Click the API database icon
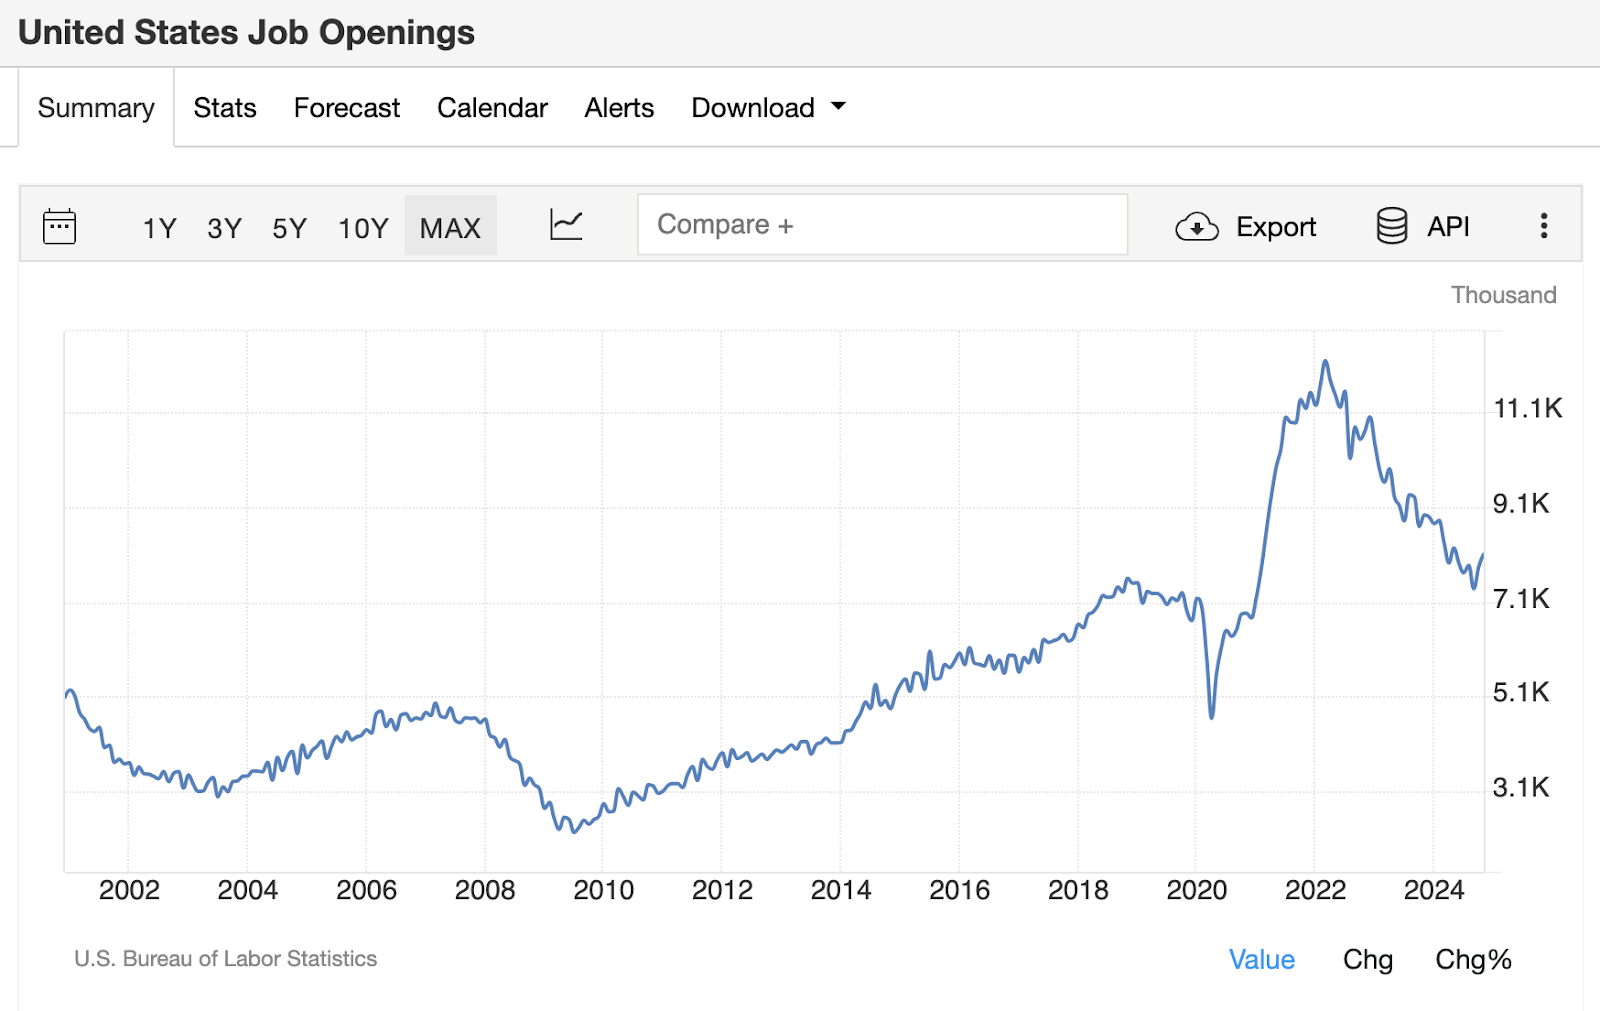 pos(1391,226)
